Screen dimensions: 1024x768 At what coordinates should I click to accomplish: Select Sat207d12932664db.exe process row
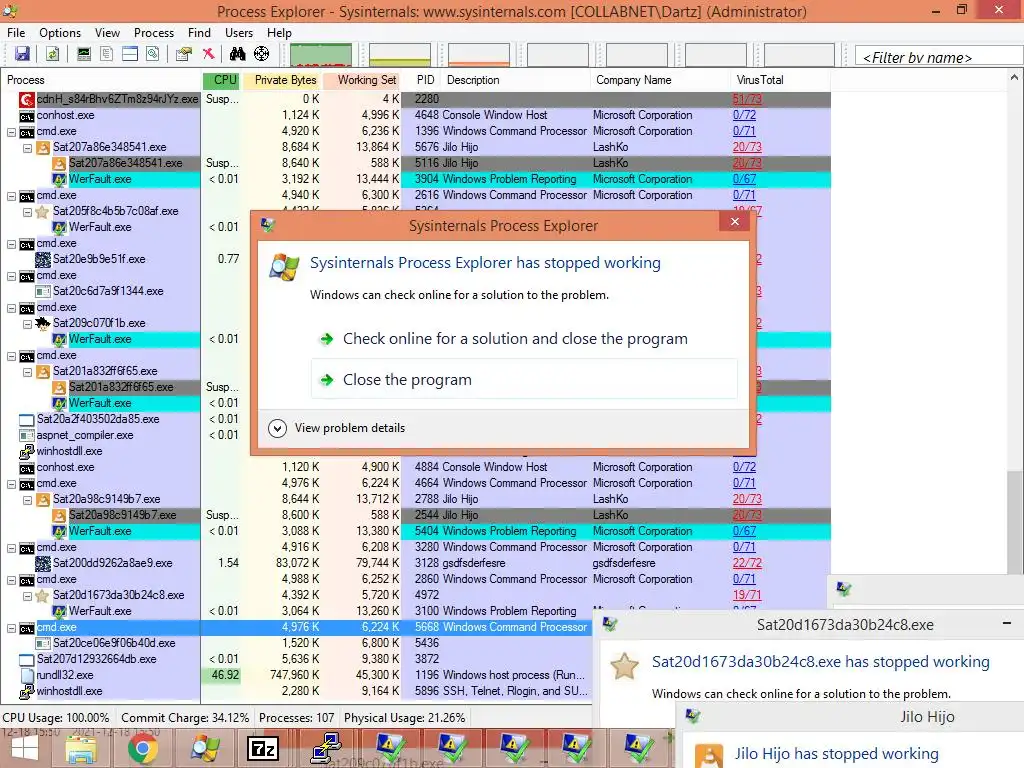click(x=97, y=659)
